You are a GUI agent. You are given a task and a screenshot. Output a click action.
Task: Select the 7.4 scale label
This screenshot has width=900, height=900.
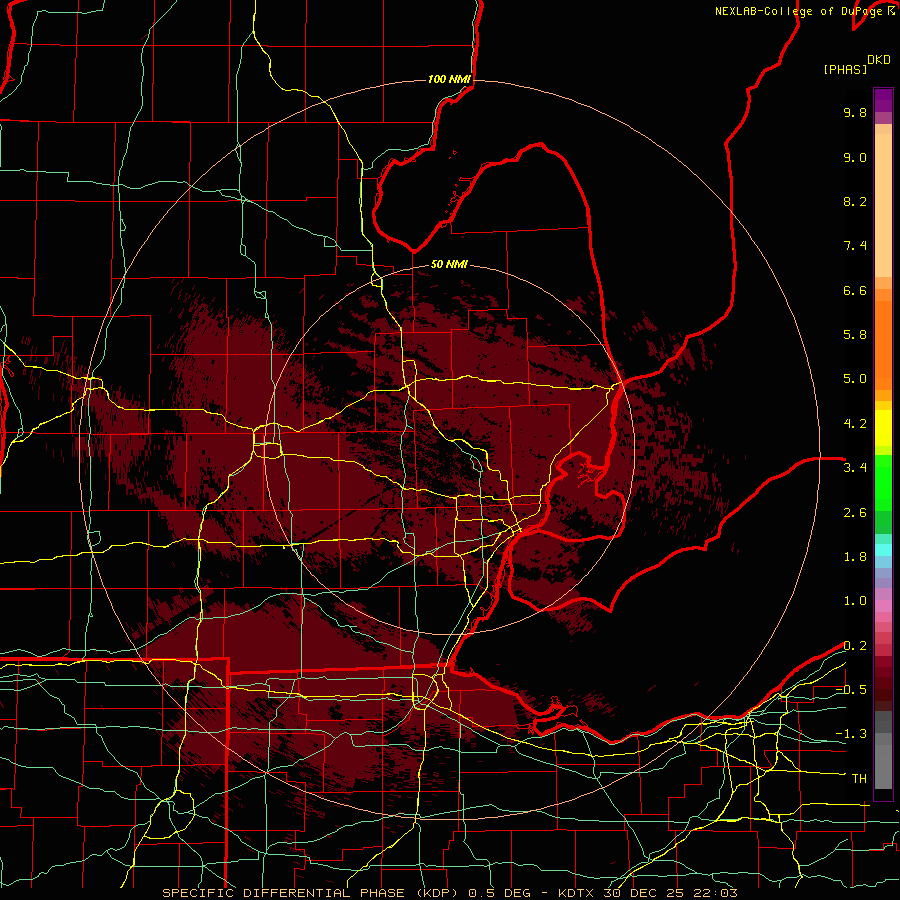click(855, 246)
